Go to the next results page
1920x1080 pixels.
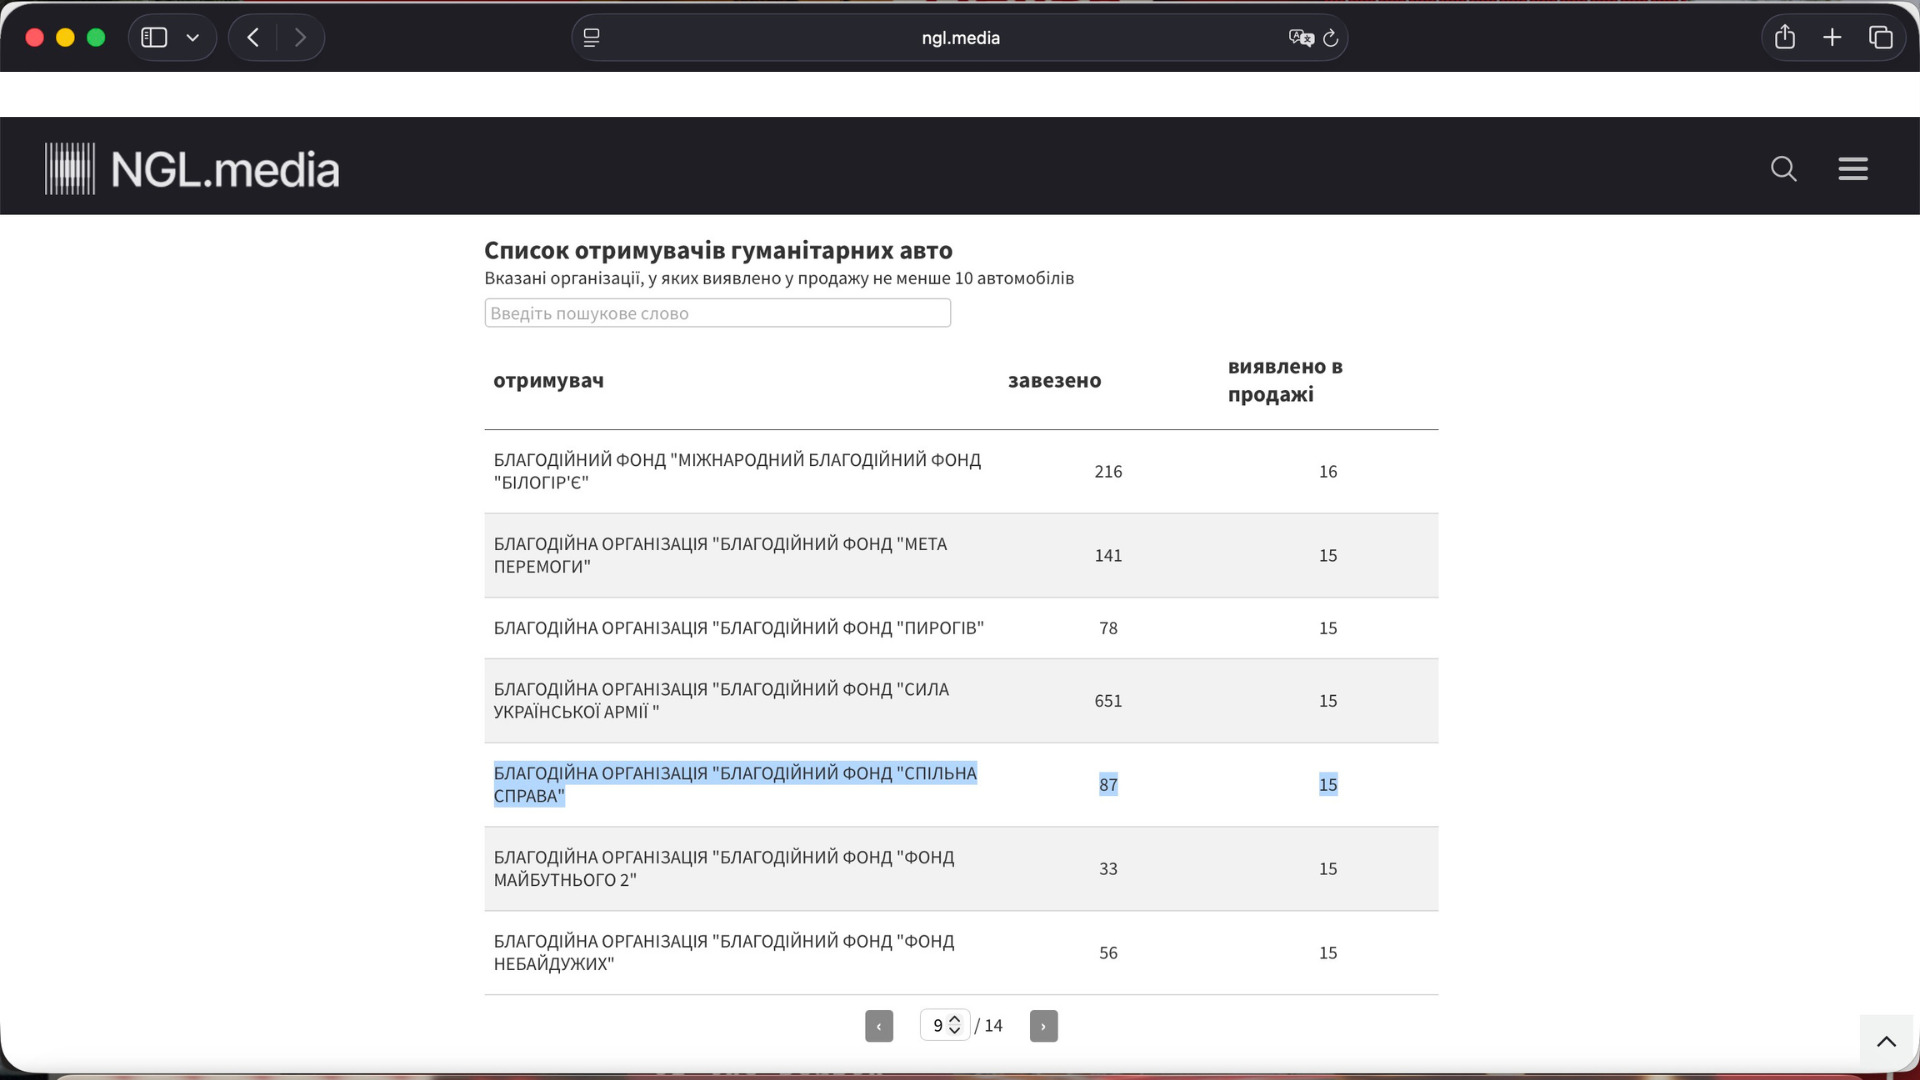pos(1044,1025)
